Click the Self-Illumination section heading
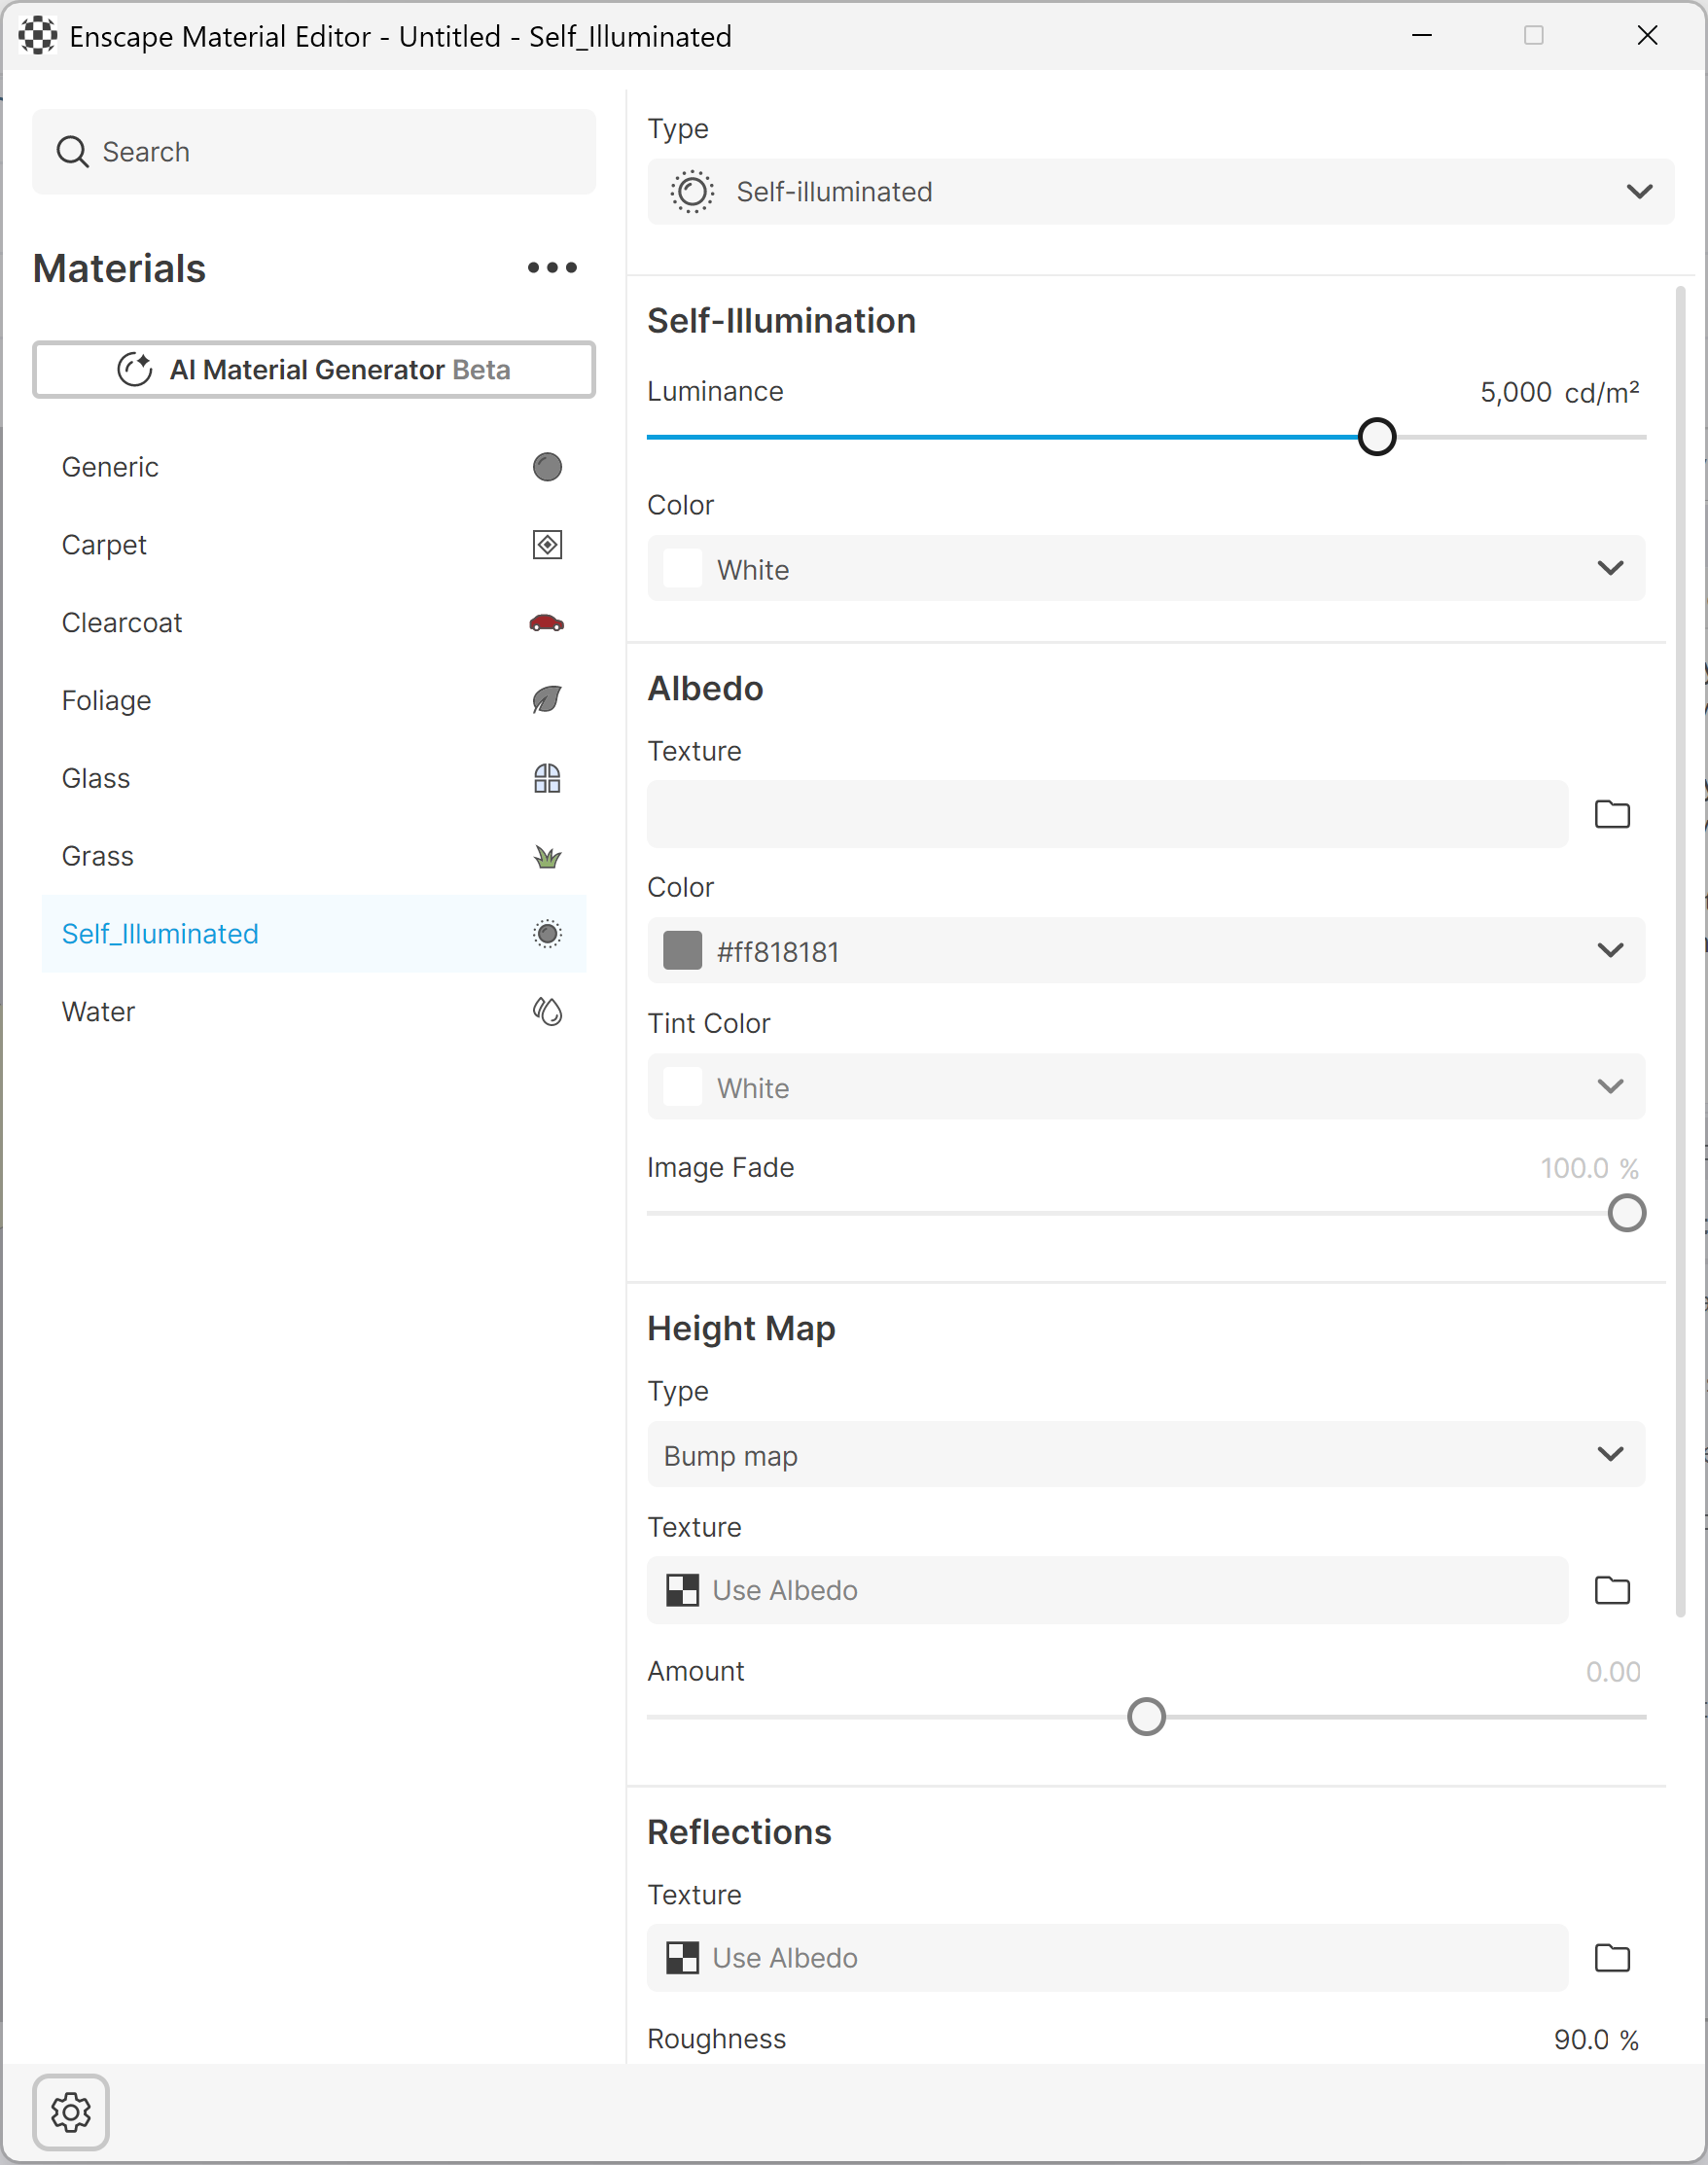Viewport: 1708px width, 2165px height. click(x=781, y=321)
